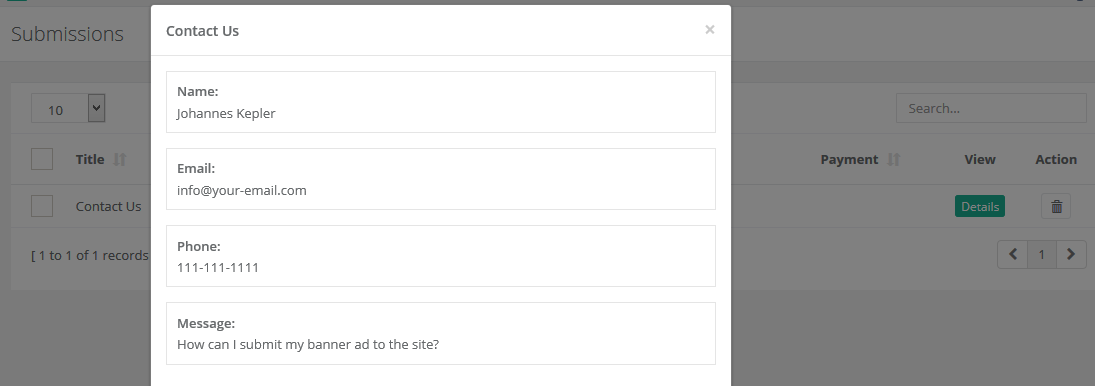Delete the Contact Us submission with trash icon
The height and width of the screenshot is (386, 1095).
pyautogui.click(x=1056, y=207)
